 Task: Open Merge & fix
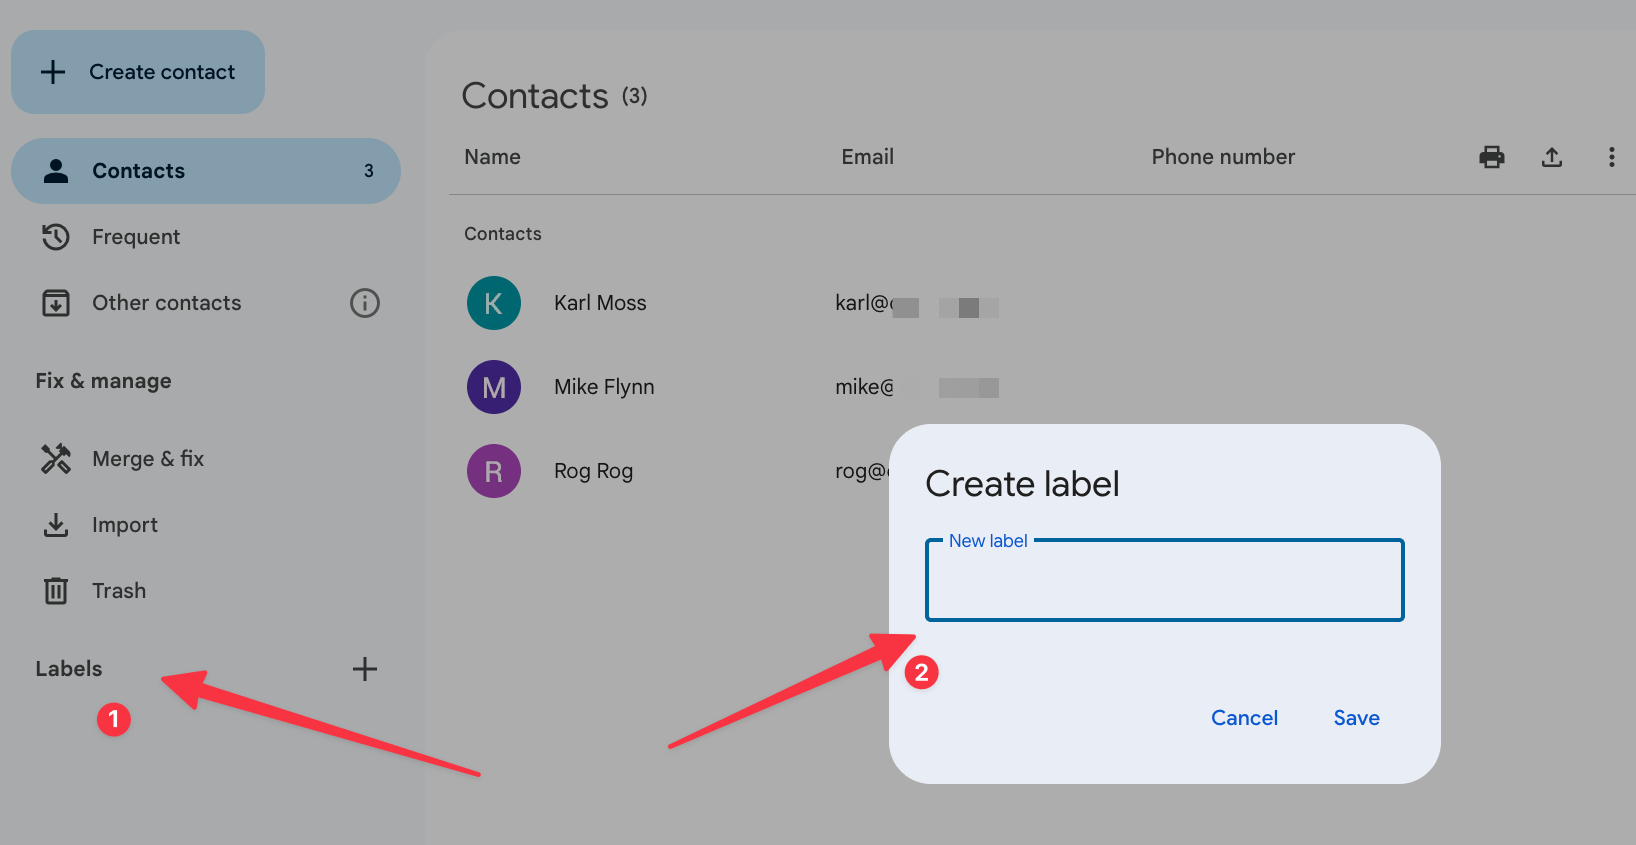point(147,459)
